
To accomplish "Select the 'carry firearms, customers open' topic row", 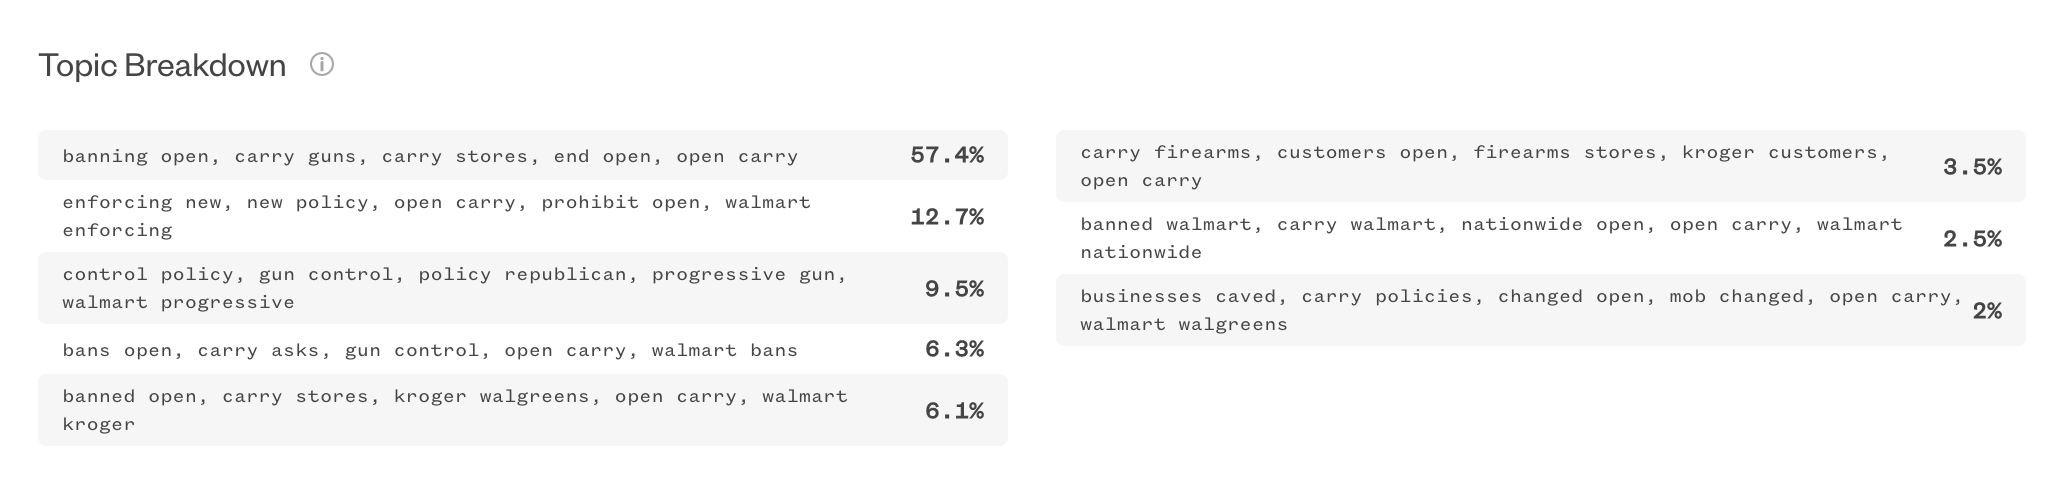I will (x=1541, y=166).
